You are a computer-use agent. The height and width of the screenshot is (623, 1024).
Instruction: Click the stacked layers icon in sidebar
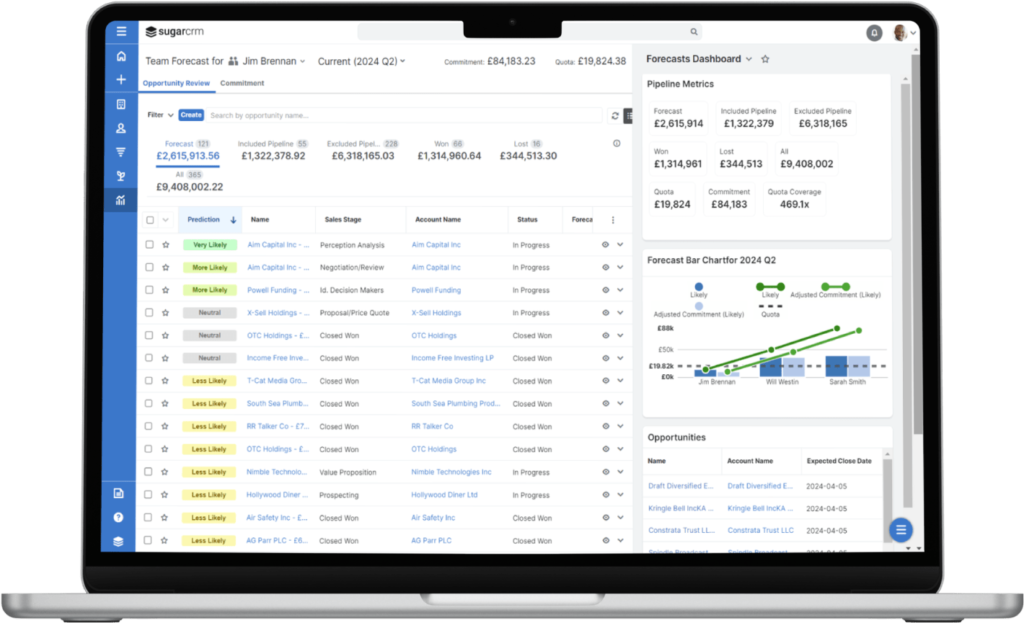[118, 541]
